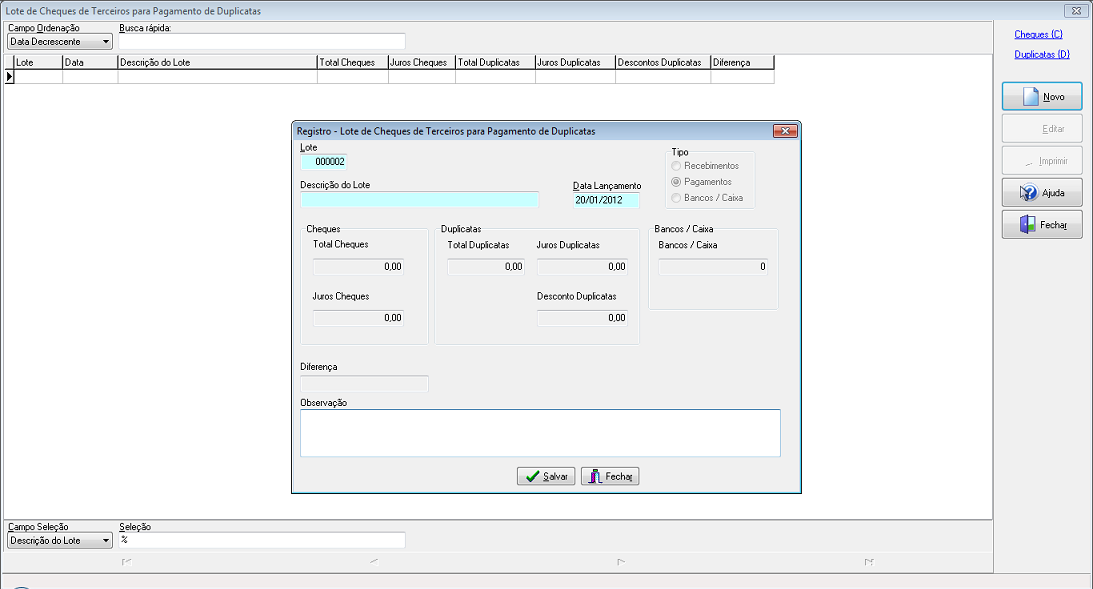1093x589 pixels.
Task: Click the Busca rápida search field
Action: point(261,42)
